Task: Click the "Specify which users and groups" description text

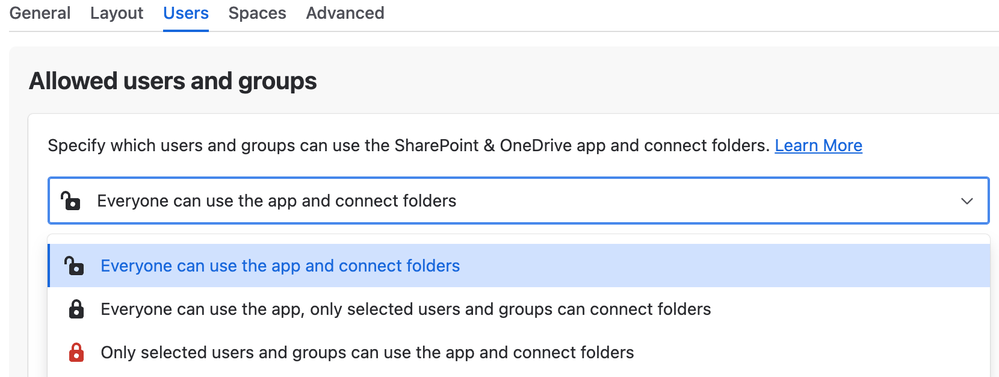Action: click(409, 146)
